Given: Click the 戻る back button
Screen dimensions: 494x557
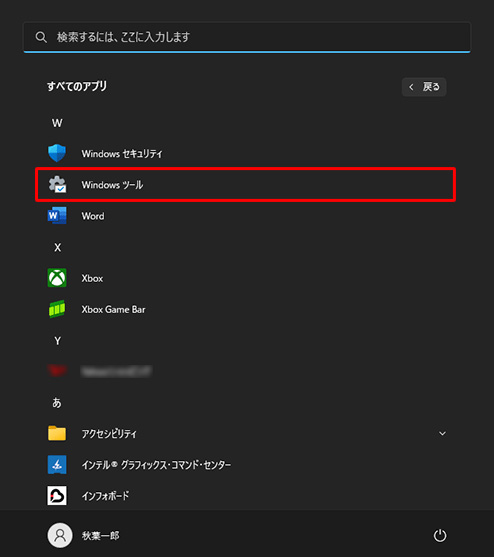Looking at the screenshot, I should click(x=424, y=87).
